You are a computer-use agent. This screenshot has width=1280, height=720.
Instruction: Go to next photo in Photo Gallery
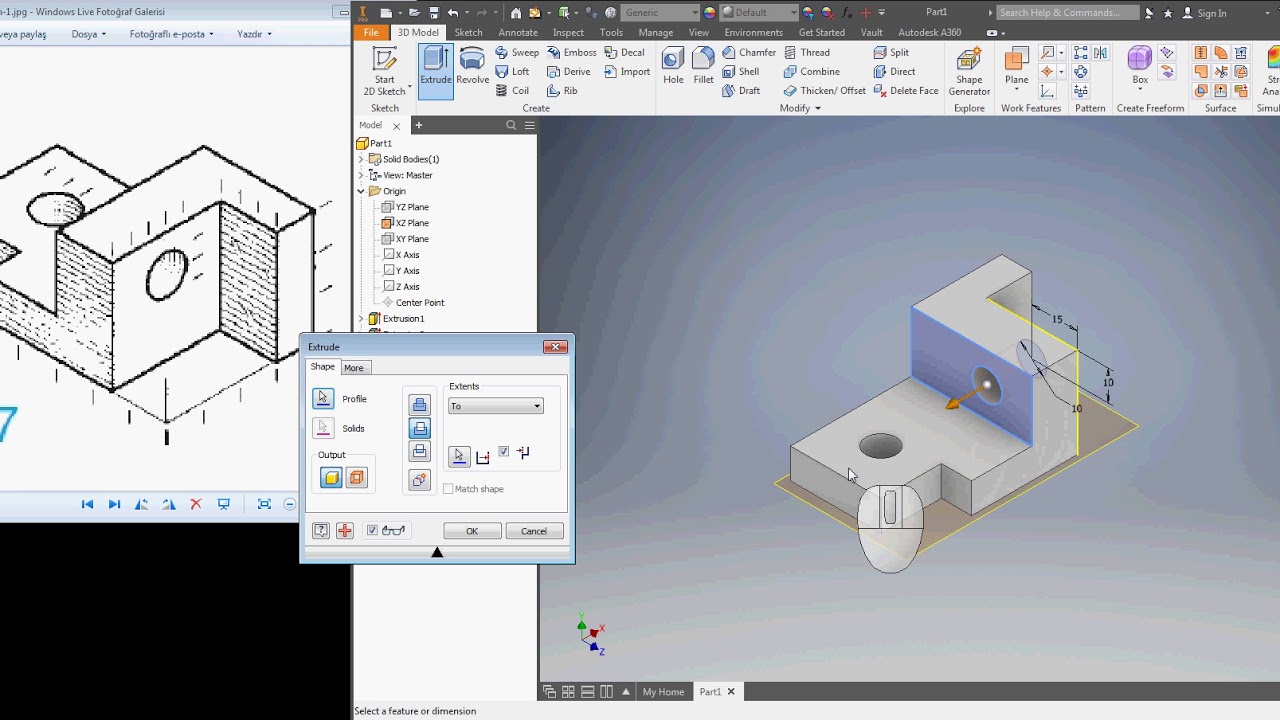coord(114,504)
